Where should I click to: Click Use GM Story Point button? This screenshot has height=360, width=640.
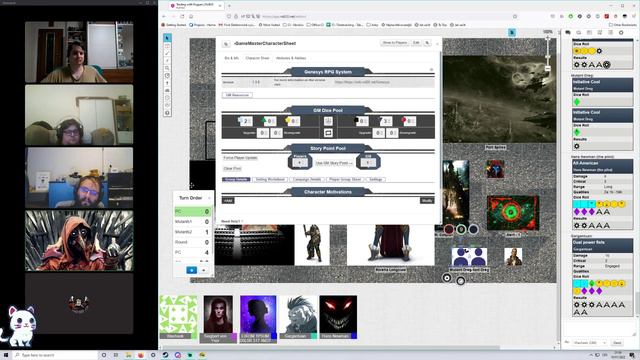click(334, 163)
